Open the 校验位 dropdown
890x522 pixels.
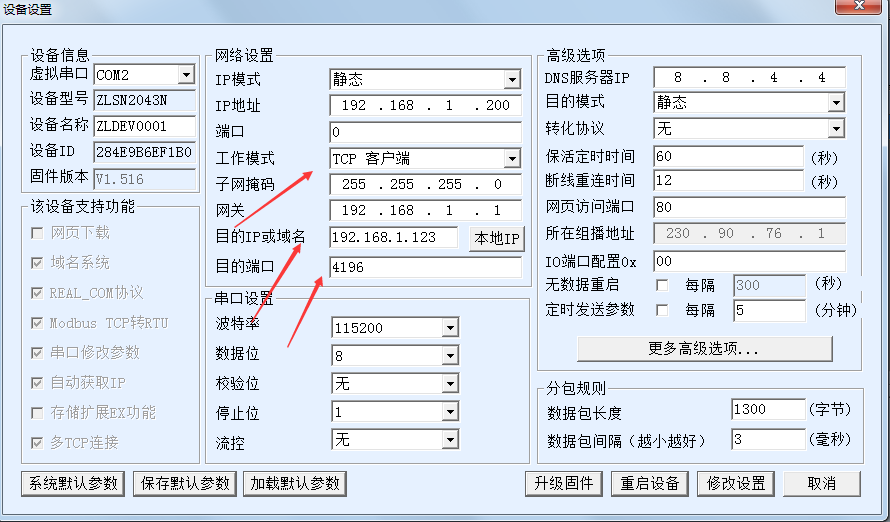(450, 384)
